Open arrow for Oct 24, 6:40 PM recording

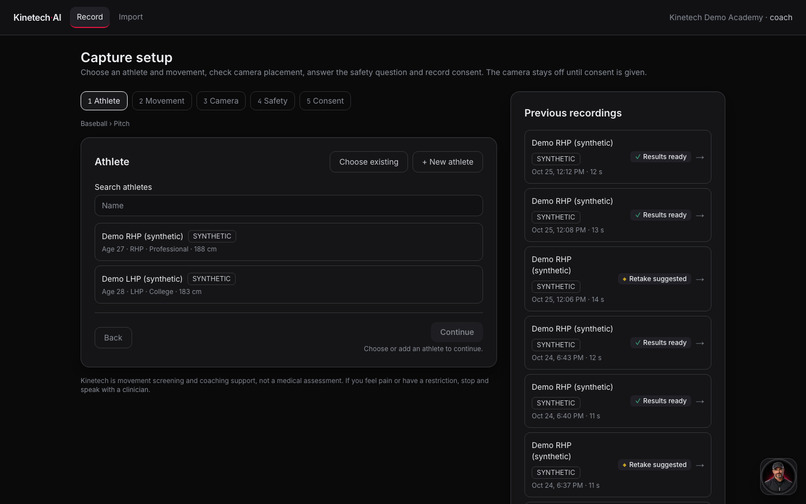tap(700, 401)
